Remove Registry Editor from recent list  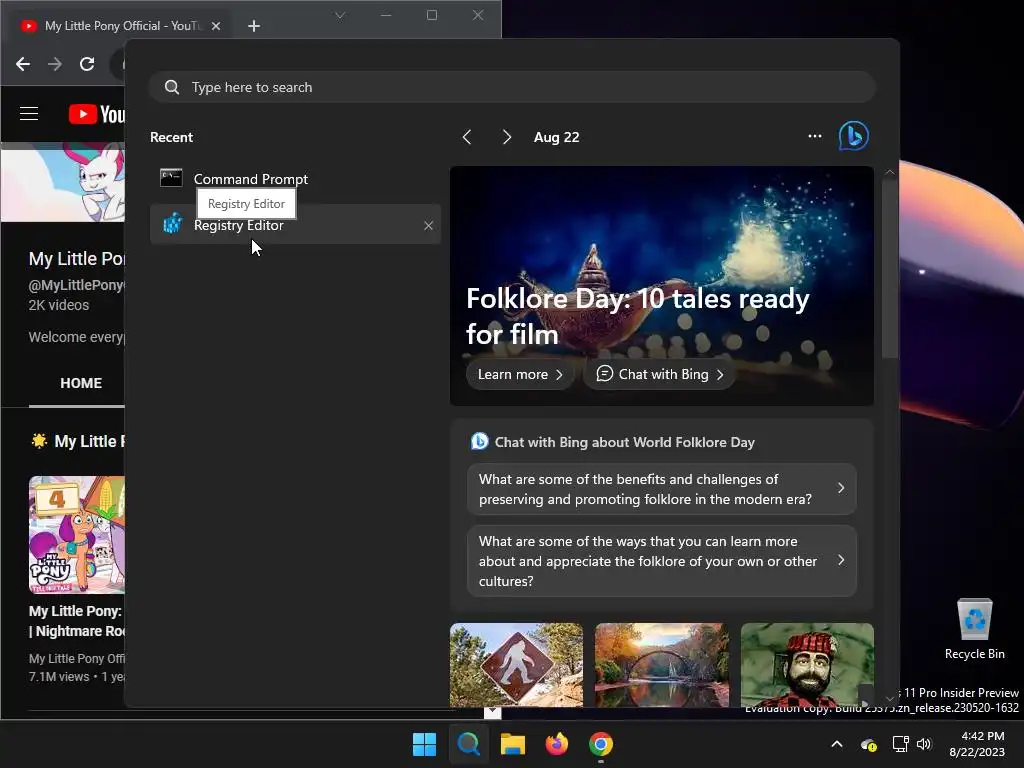click(x=428, y=226)
